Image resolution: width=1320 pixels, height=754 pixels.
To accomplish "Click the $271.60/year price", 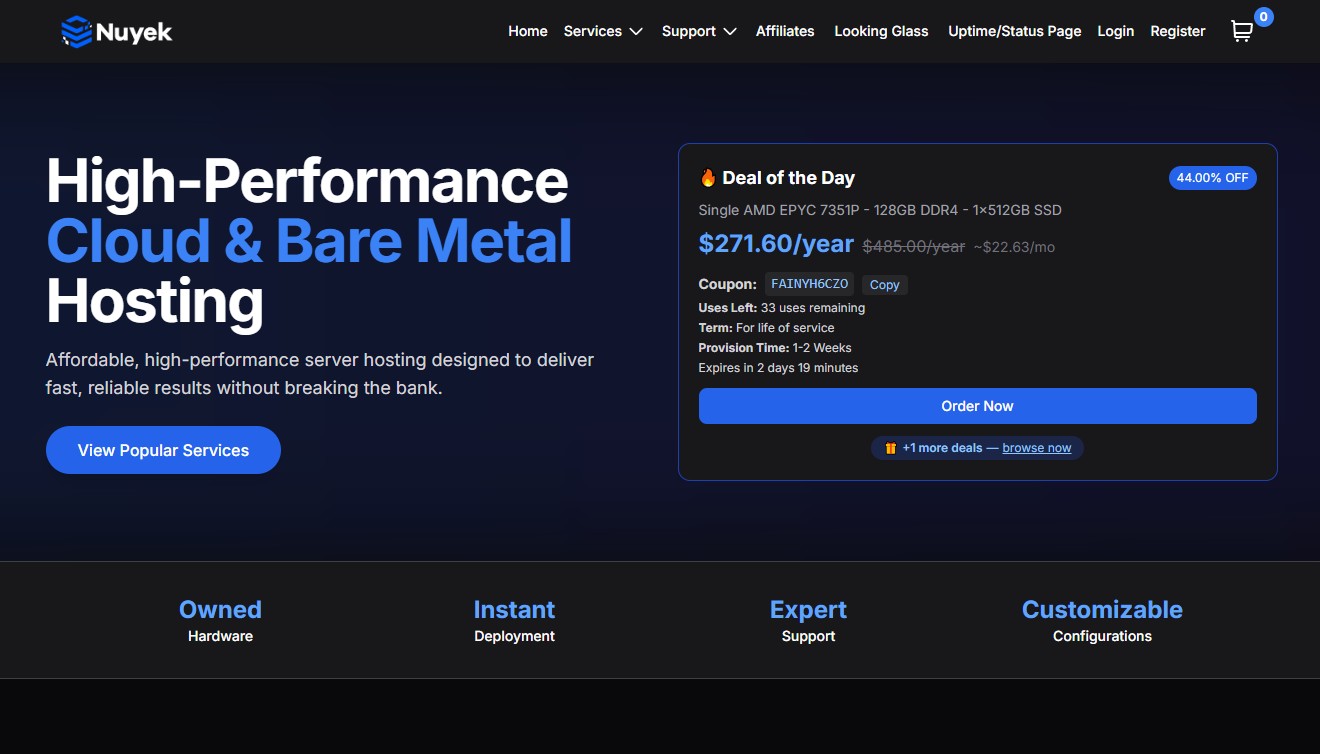I will click(776, 244).
